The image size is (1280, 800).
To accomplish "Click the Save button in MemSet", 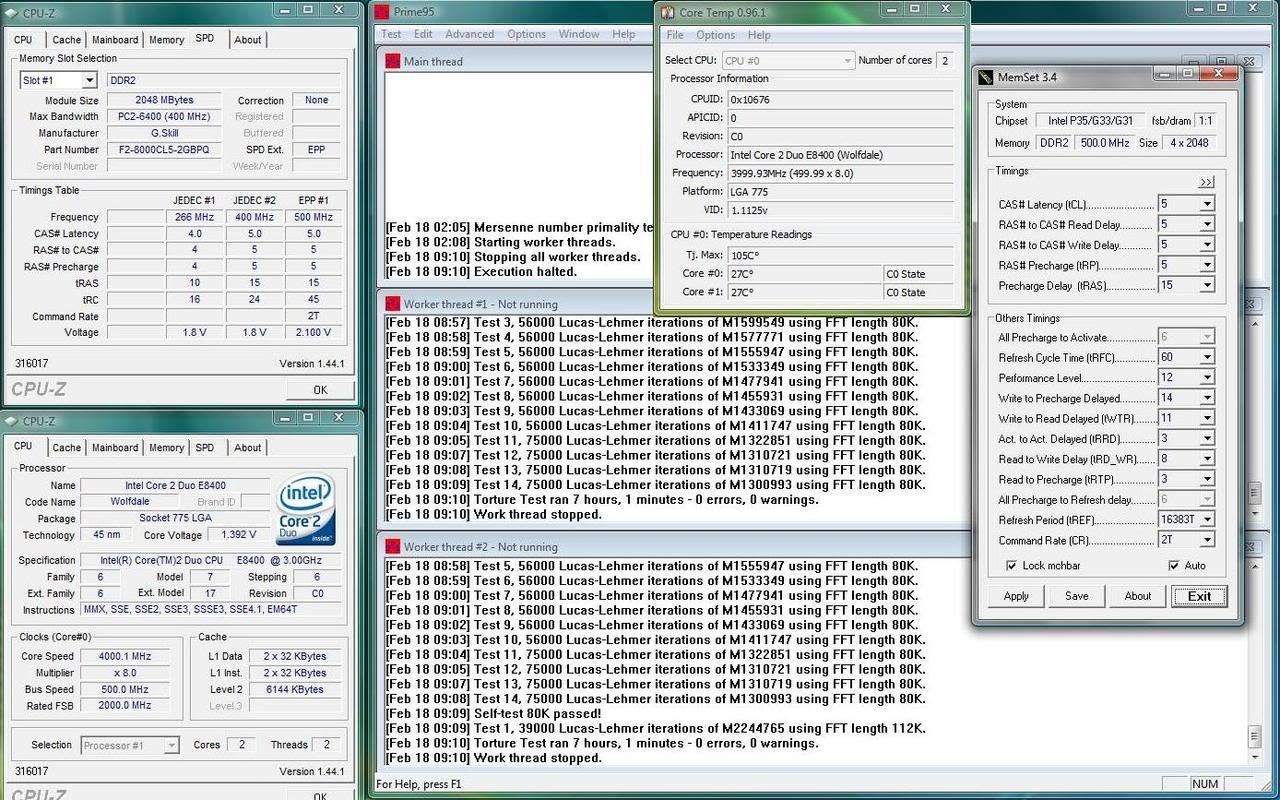I will [x=1077, y=596].
